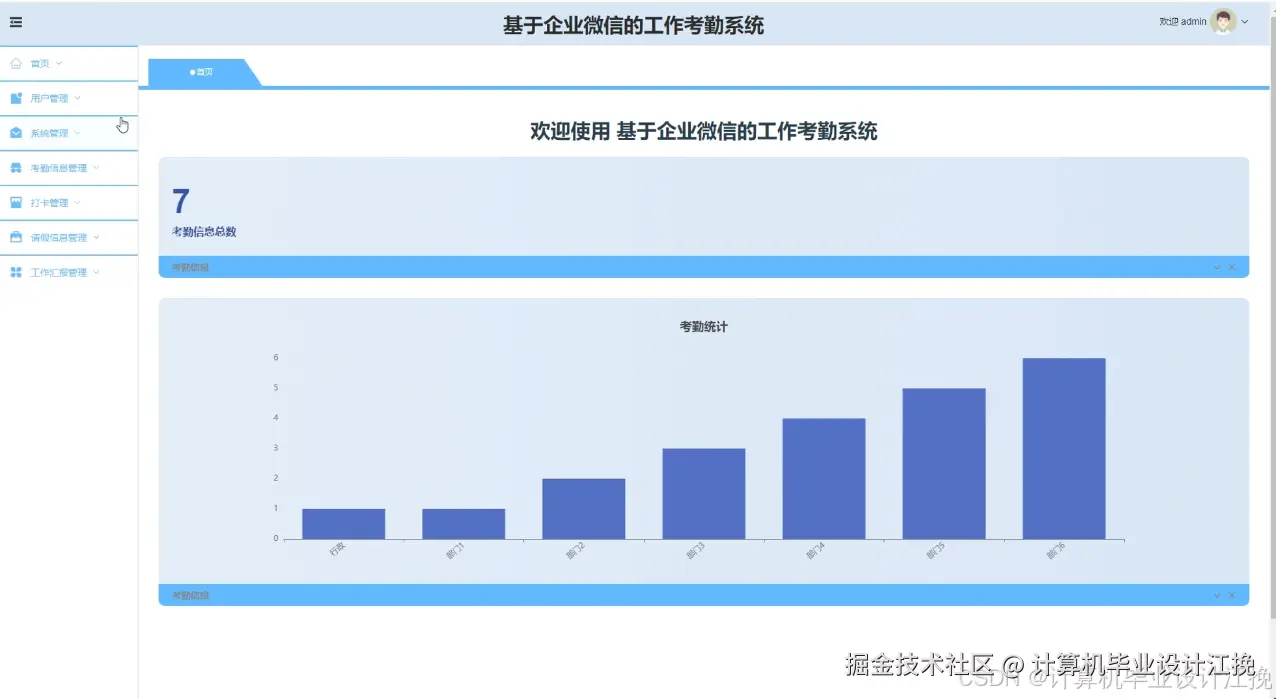Click the bar for 部门2
Screen dimensions: 1276x699
(584, 509)
